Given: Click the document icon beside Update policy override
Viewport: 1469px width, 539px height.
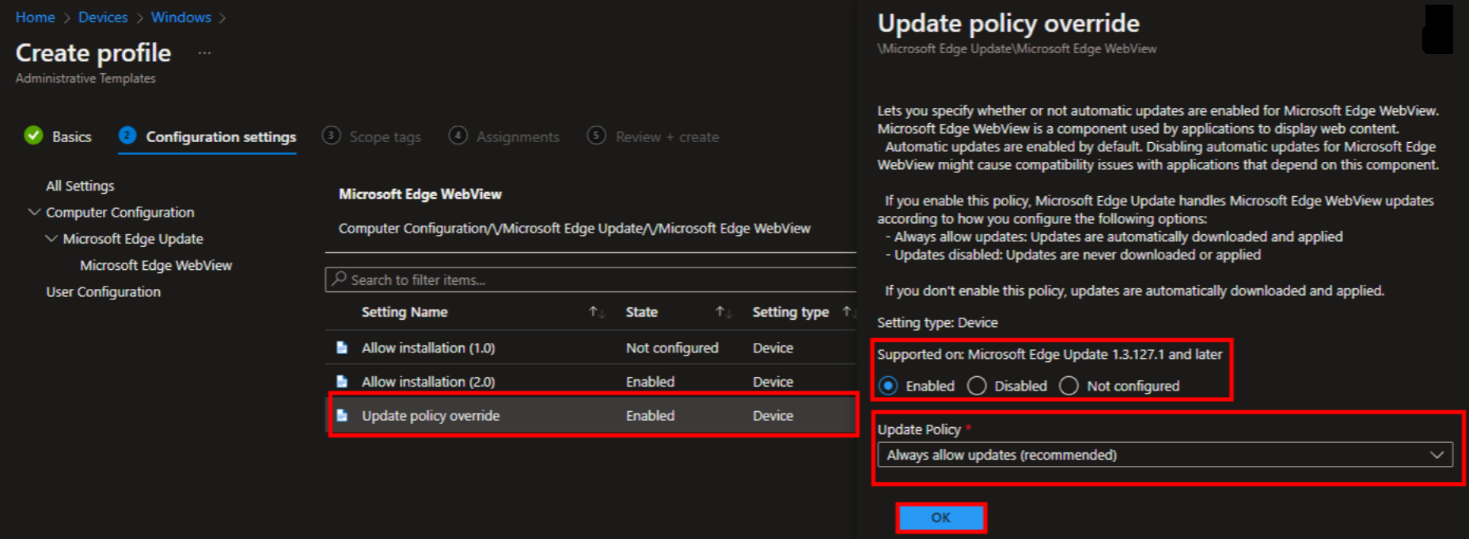Looking at the screenshot, I should [342, 416].
